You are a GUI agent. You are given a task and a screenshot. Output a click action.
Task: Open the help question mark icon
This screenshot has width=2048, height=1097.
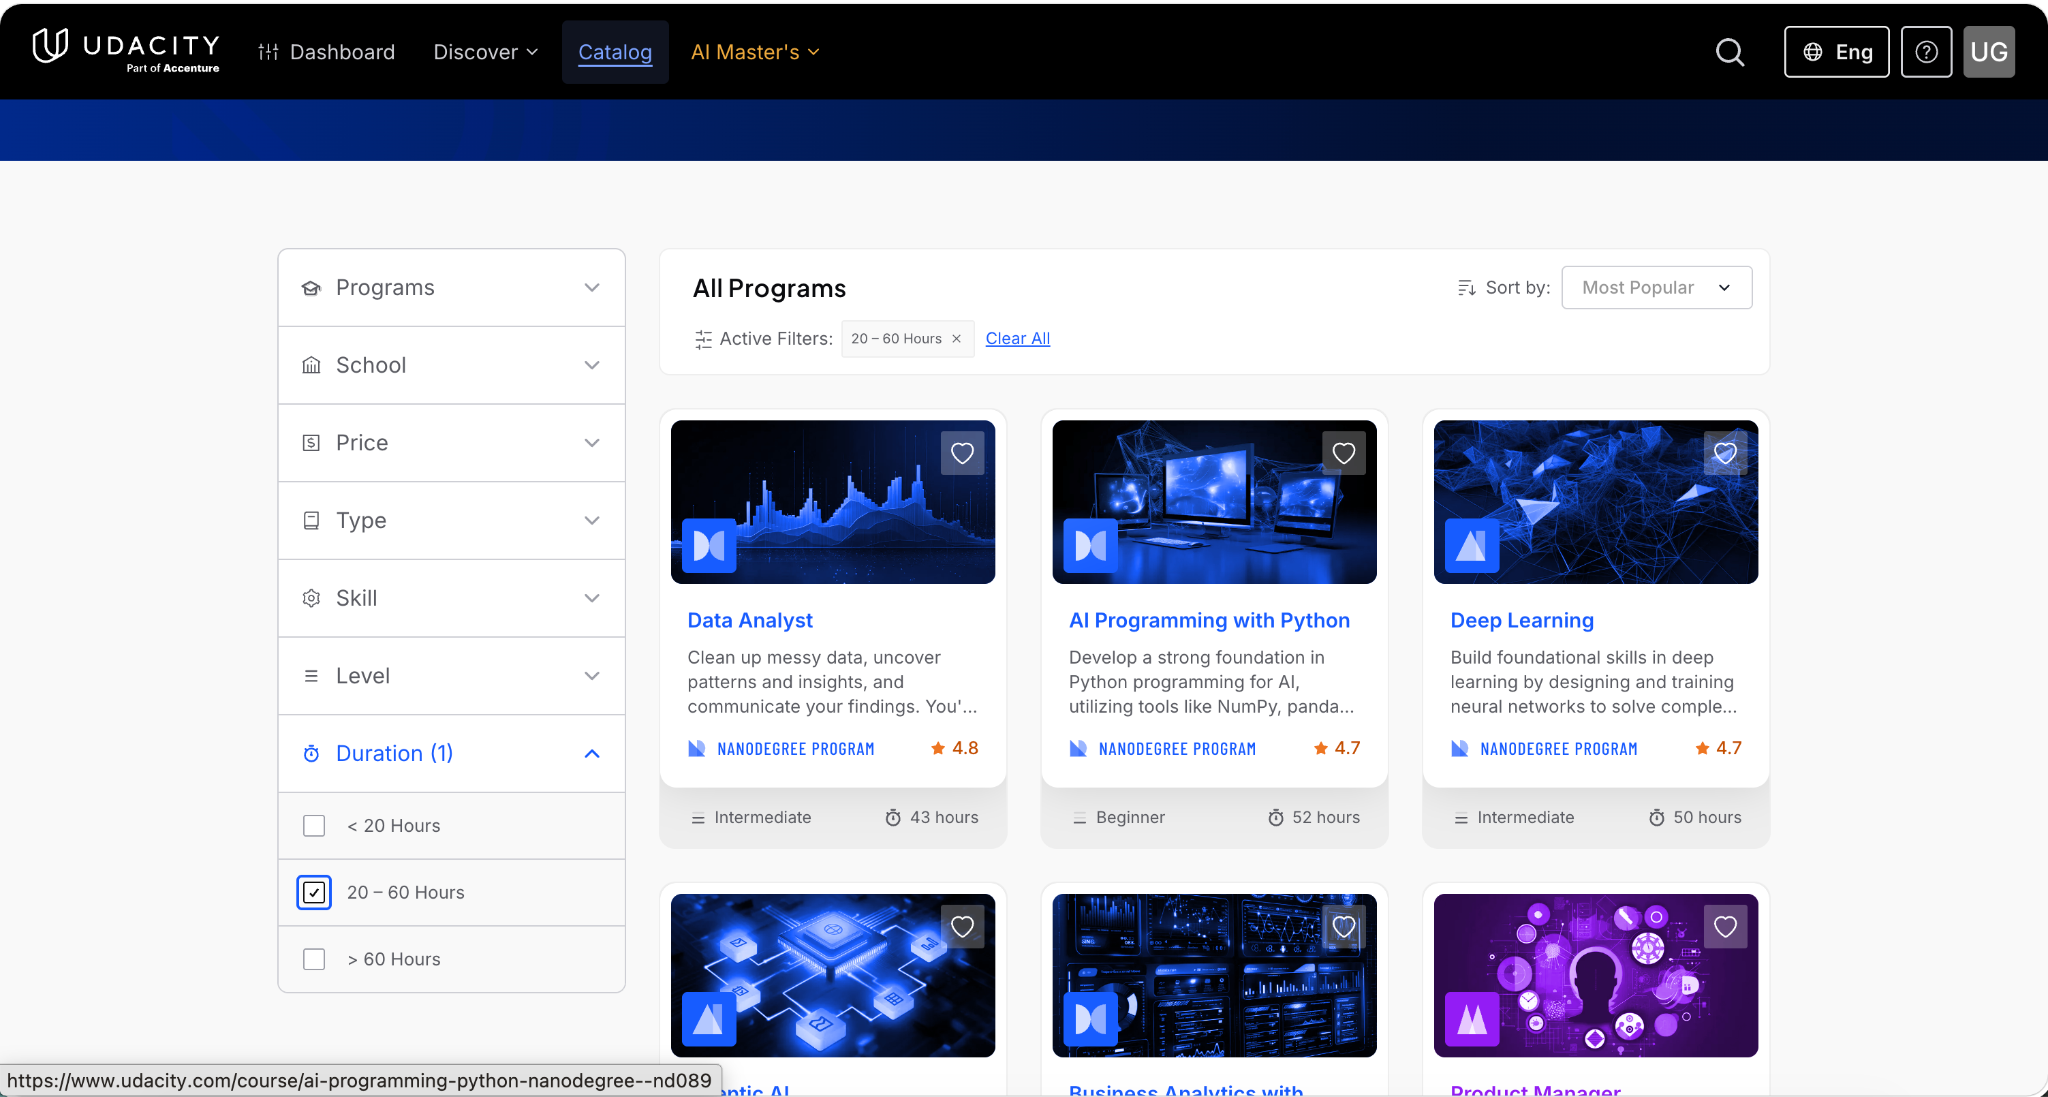tap(1926, 52)
